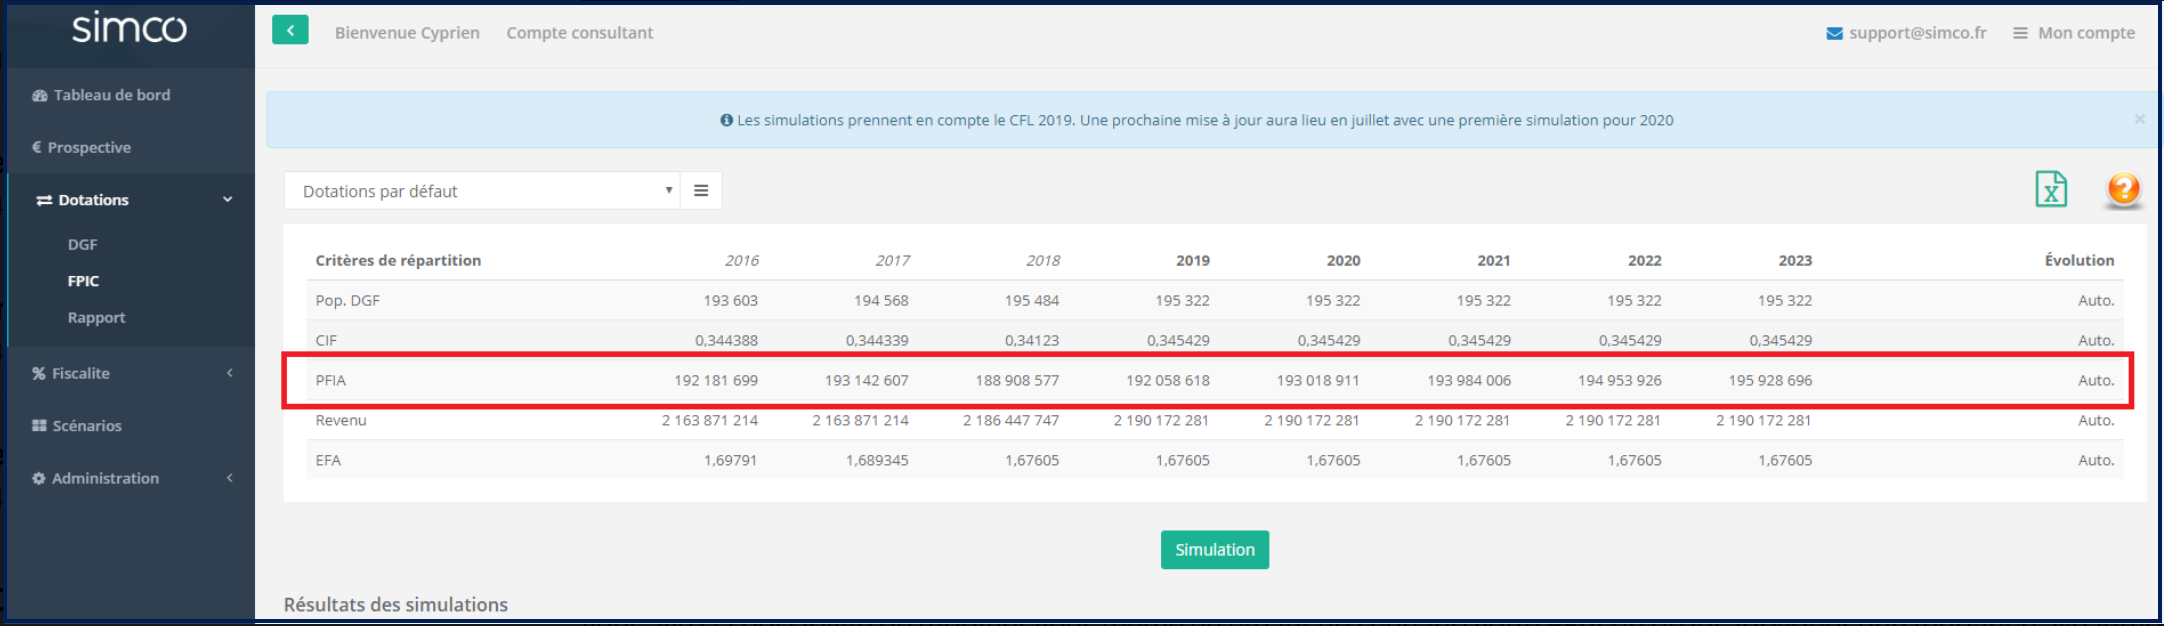Click the hamburger list icon beside dropdown
The image size is (2164, 626).
pos(701,191)
